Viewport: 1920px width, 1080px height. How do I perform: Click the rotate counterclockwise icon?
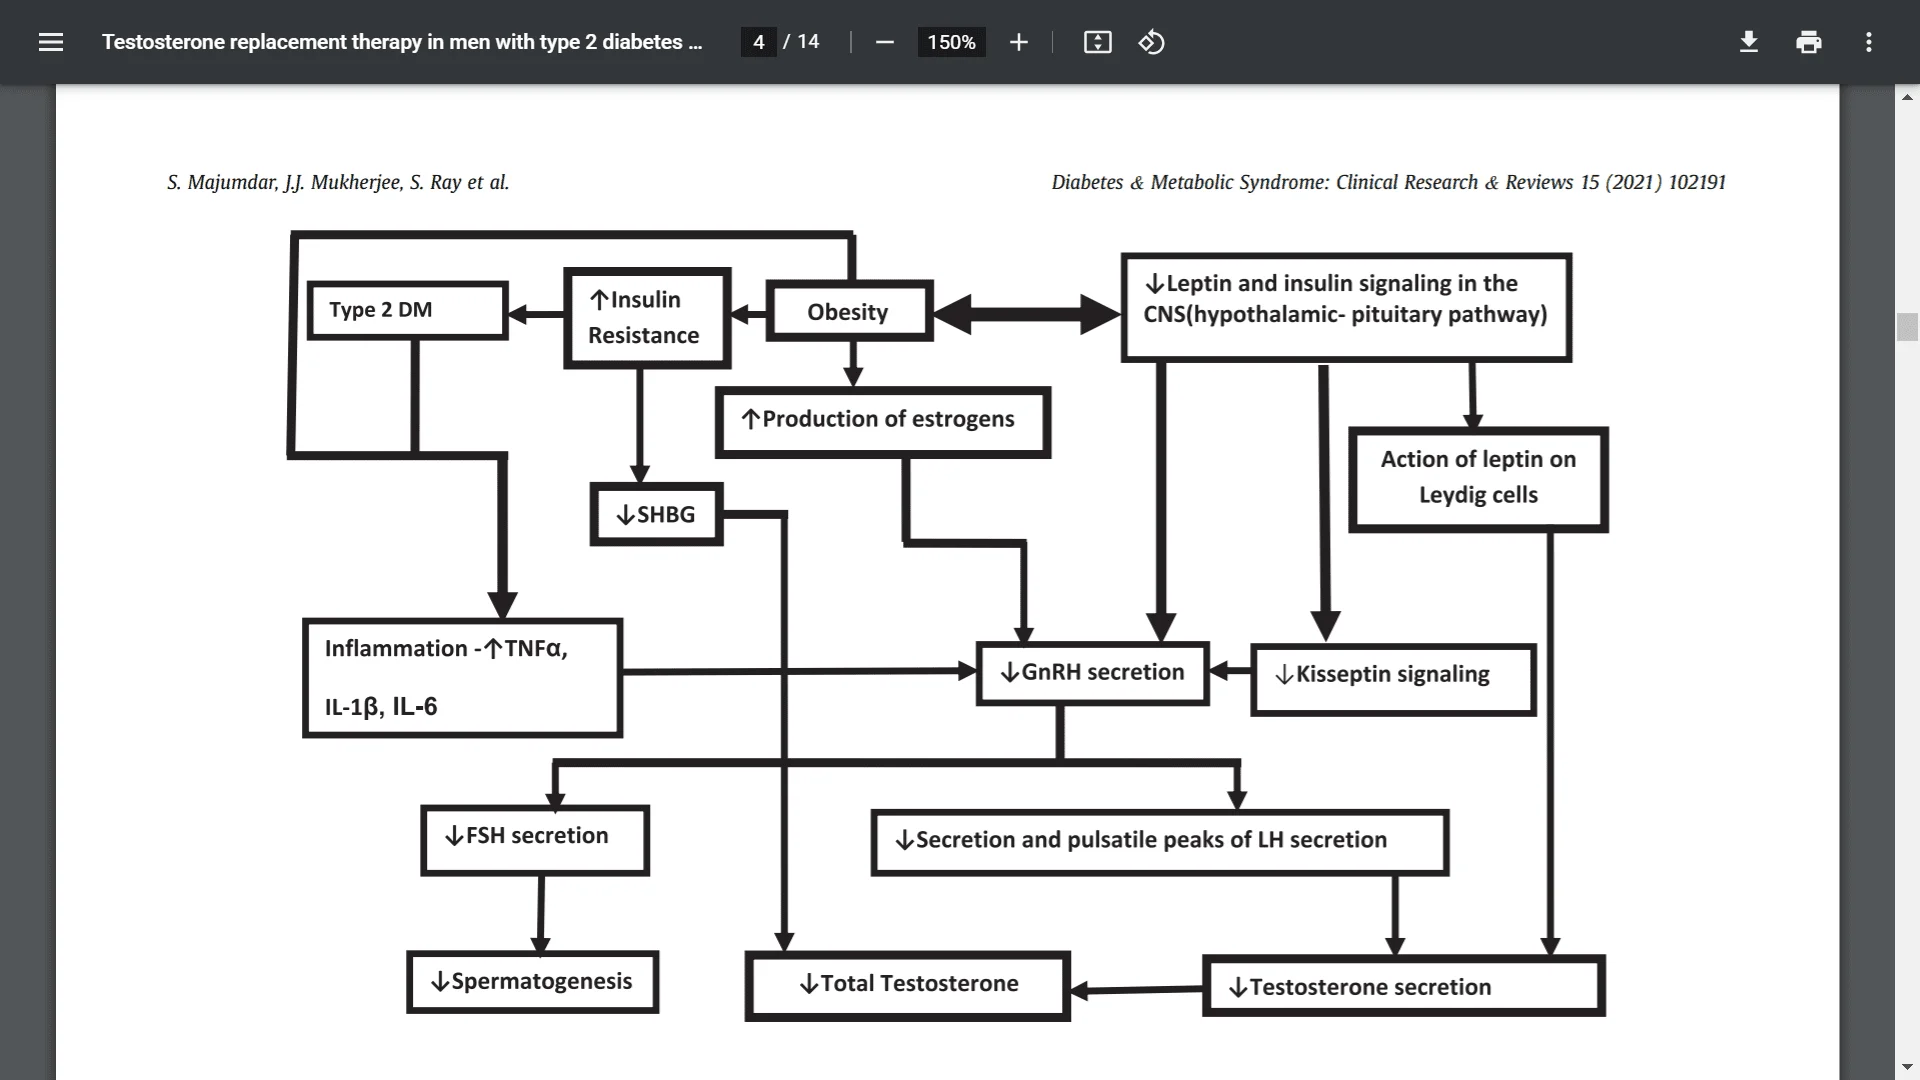[x=1150, y=41]
